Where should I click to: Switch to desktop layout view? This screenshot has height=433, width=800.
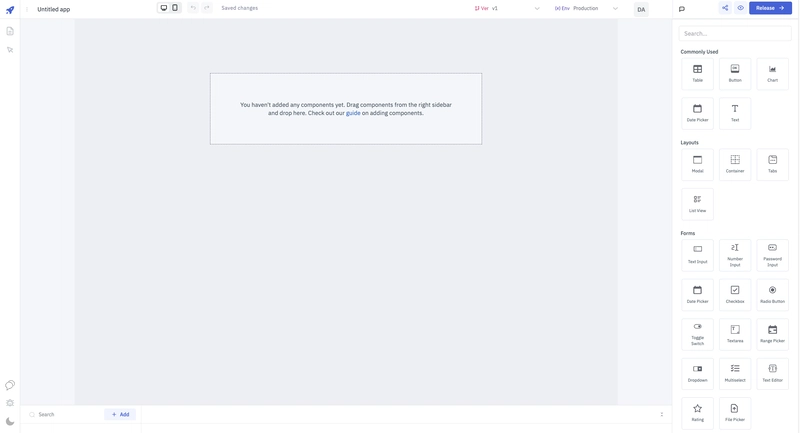(x=164, y=8)
